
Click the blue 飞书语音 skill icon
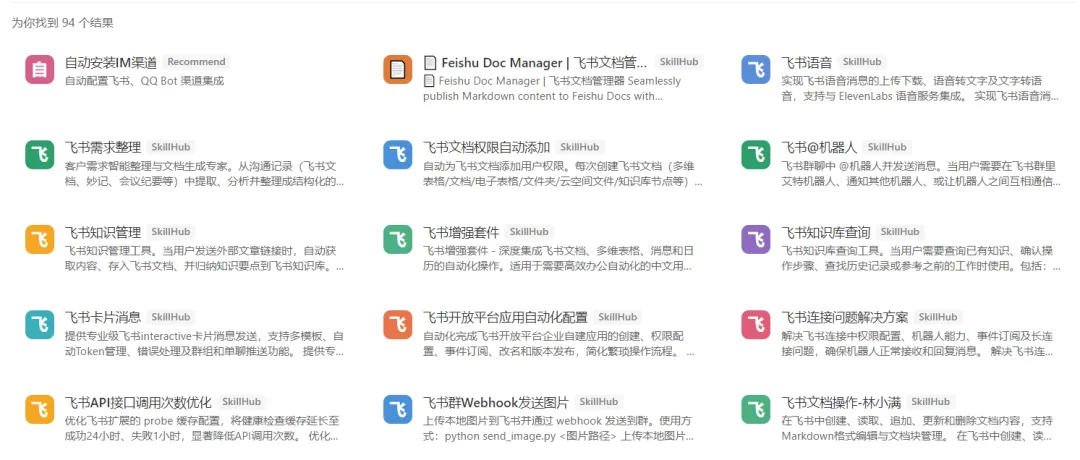[756, 70]
